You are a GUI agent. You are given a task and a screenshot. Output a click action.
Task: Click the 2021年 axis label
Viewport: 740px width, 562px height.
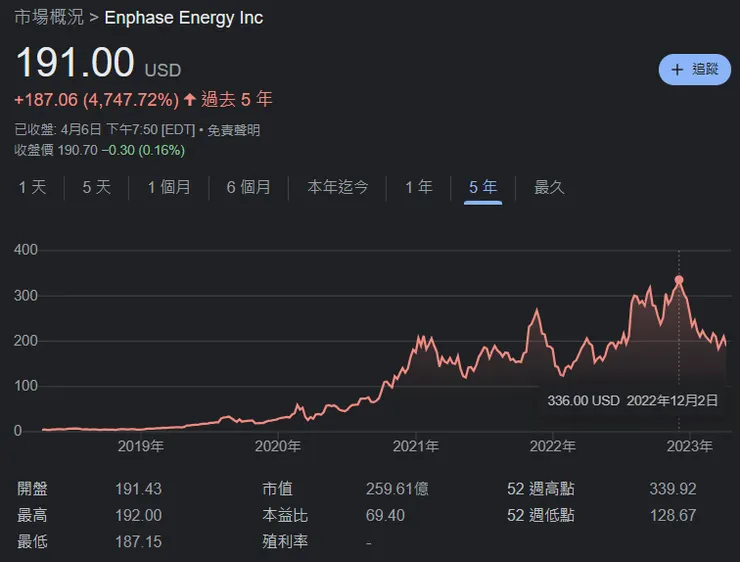415,446
